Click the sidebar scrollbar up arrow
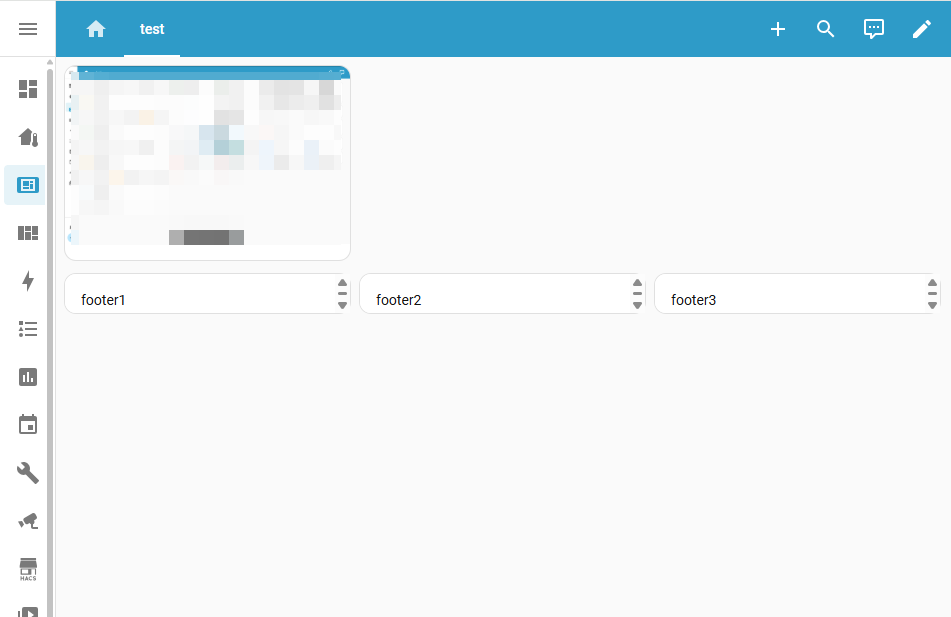 (x=50, y=62)
